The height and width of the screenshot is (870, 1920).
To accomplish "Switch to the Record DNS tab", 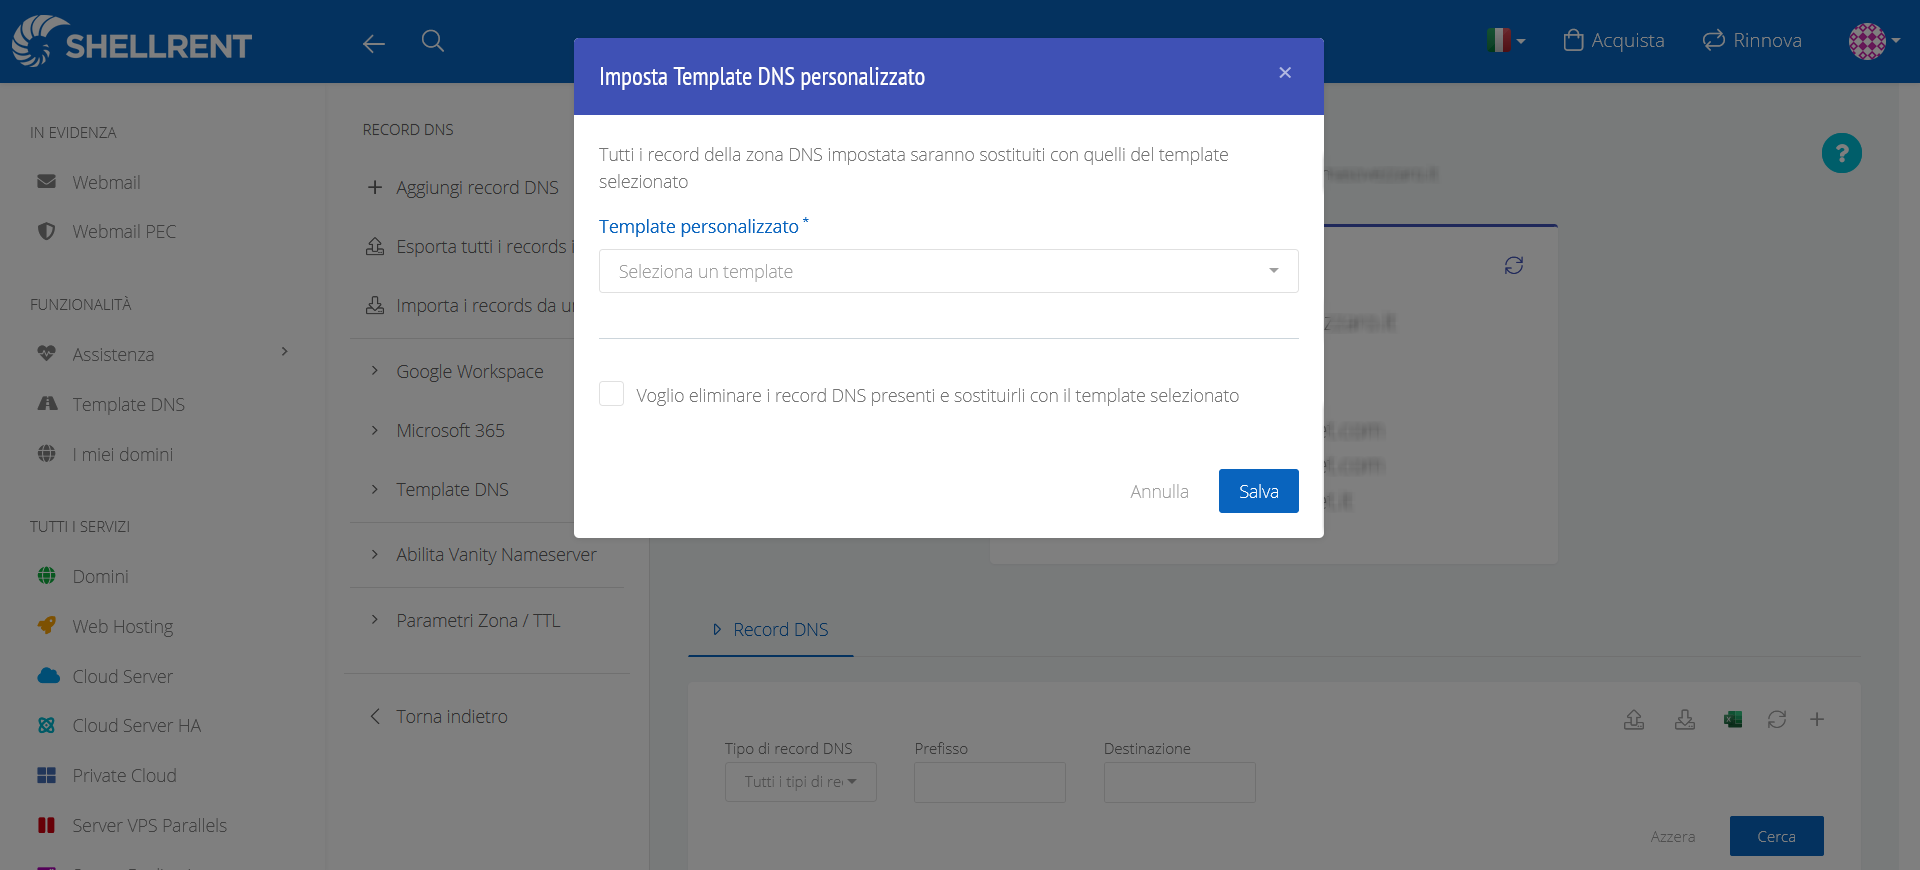I will coord(770,630).
